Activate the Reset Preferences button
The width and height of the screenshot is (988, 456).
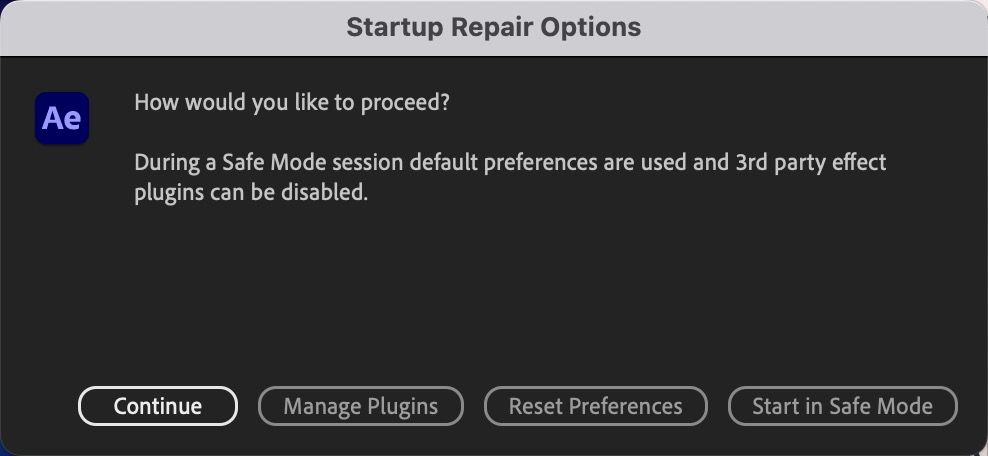pos(595,406)
